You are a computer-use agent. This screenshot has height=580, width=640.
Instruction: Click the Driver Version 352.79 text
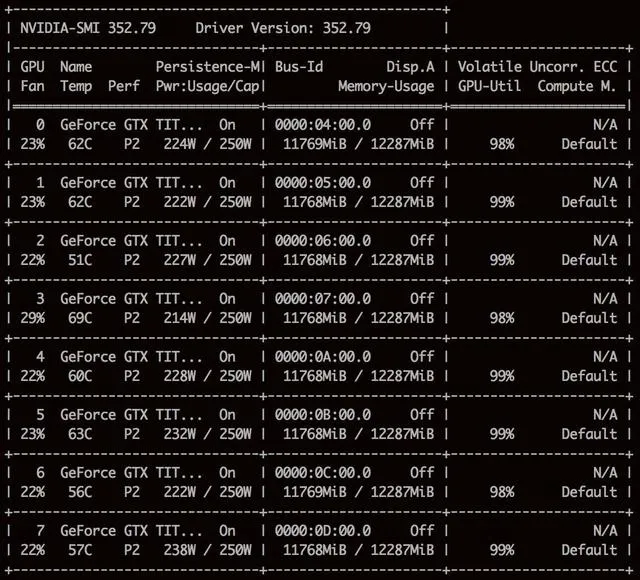coord(283,28)
